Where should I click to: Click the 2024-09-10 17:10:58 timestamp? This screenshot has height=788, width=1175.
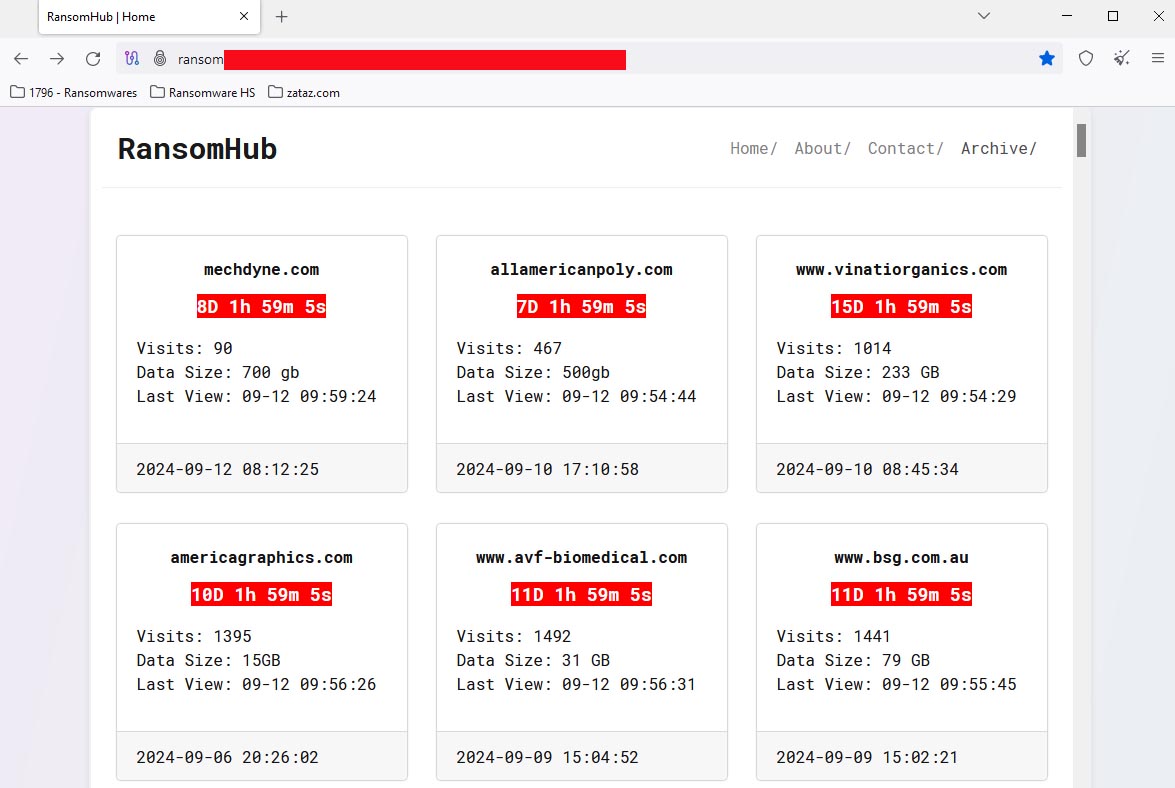(x=548, y=469)
